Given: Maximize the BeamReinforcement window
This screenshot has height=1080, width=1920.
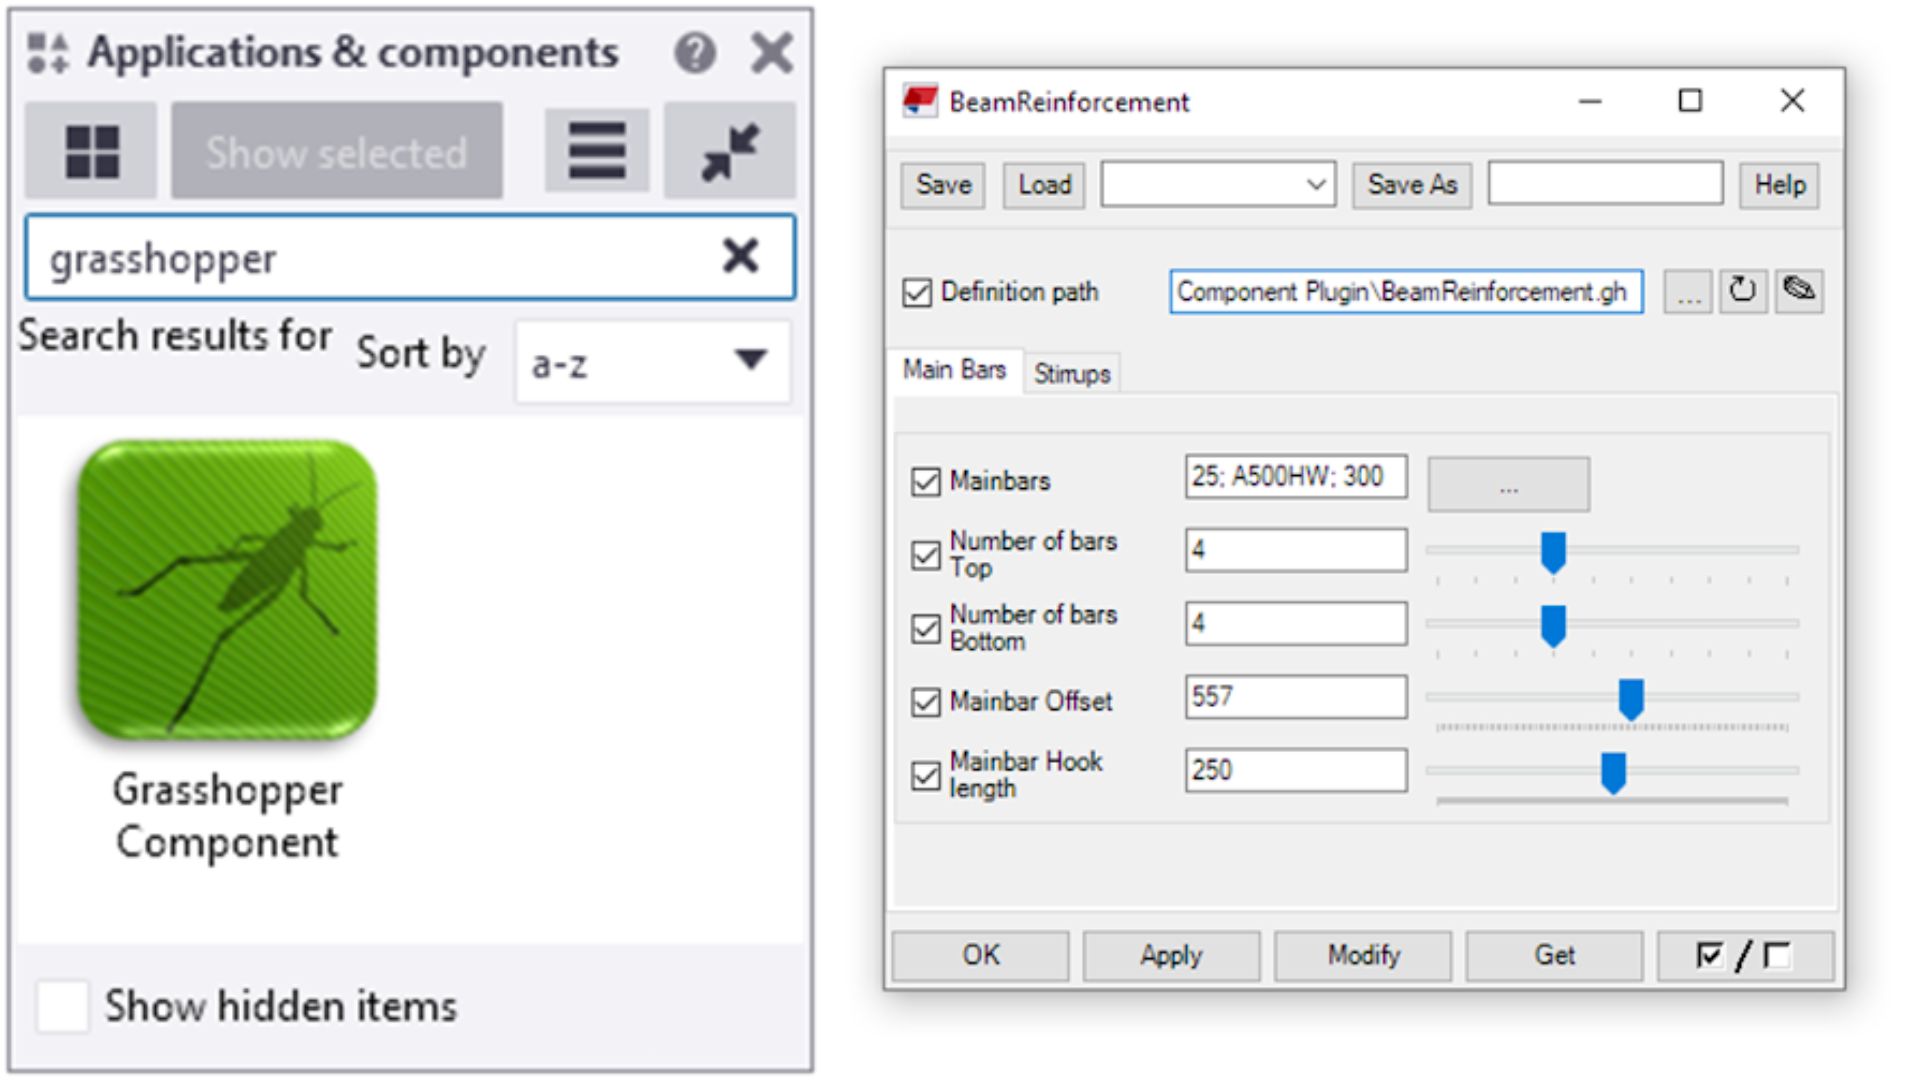Looking at the screenshot, I should click(x=1690, y=101).
